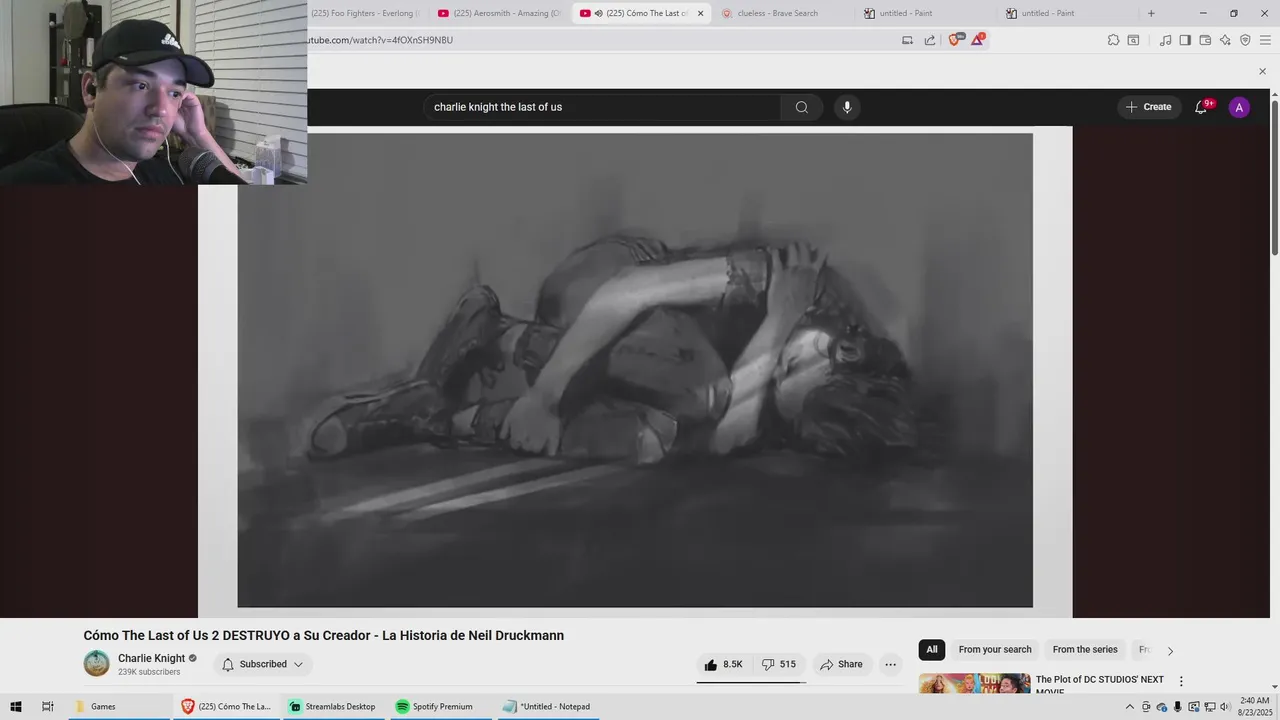Close the Cómo The Last of Us tab

pos(701,13)
